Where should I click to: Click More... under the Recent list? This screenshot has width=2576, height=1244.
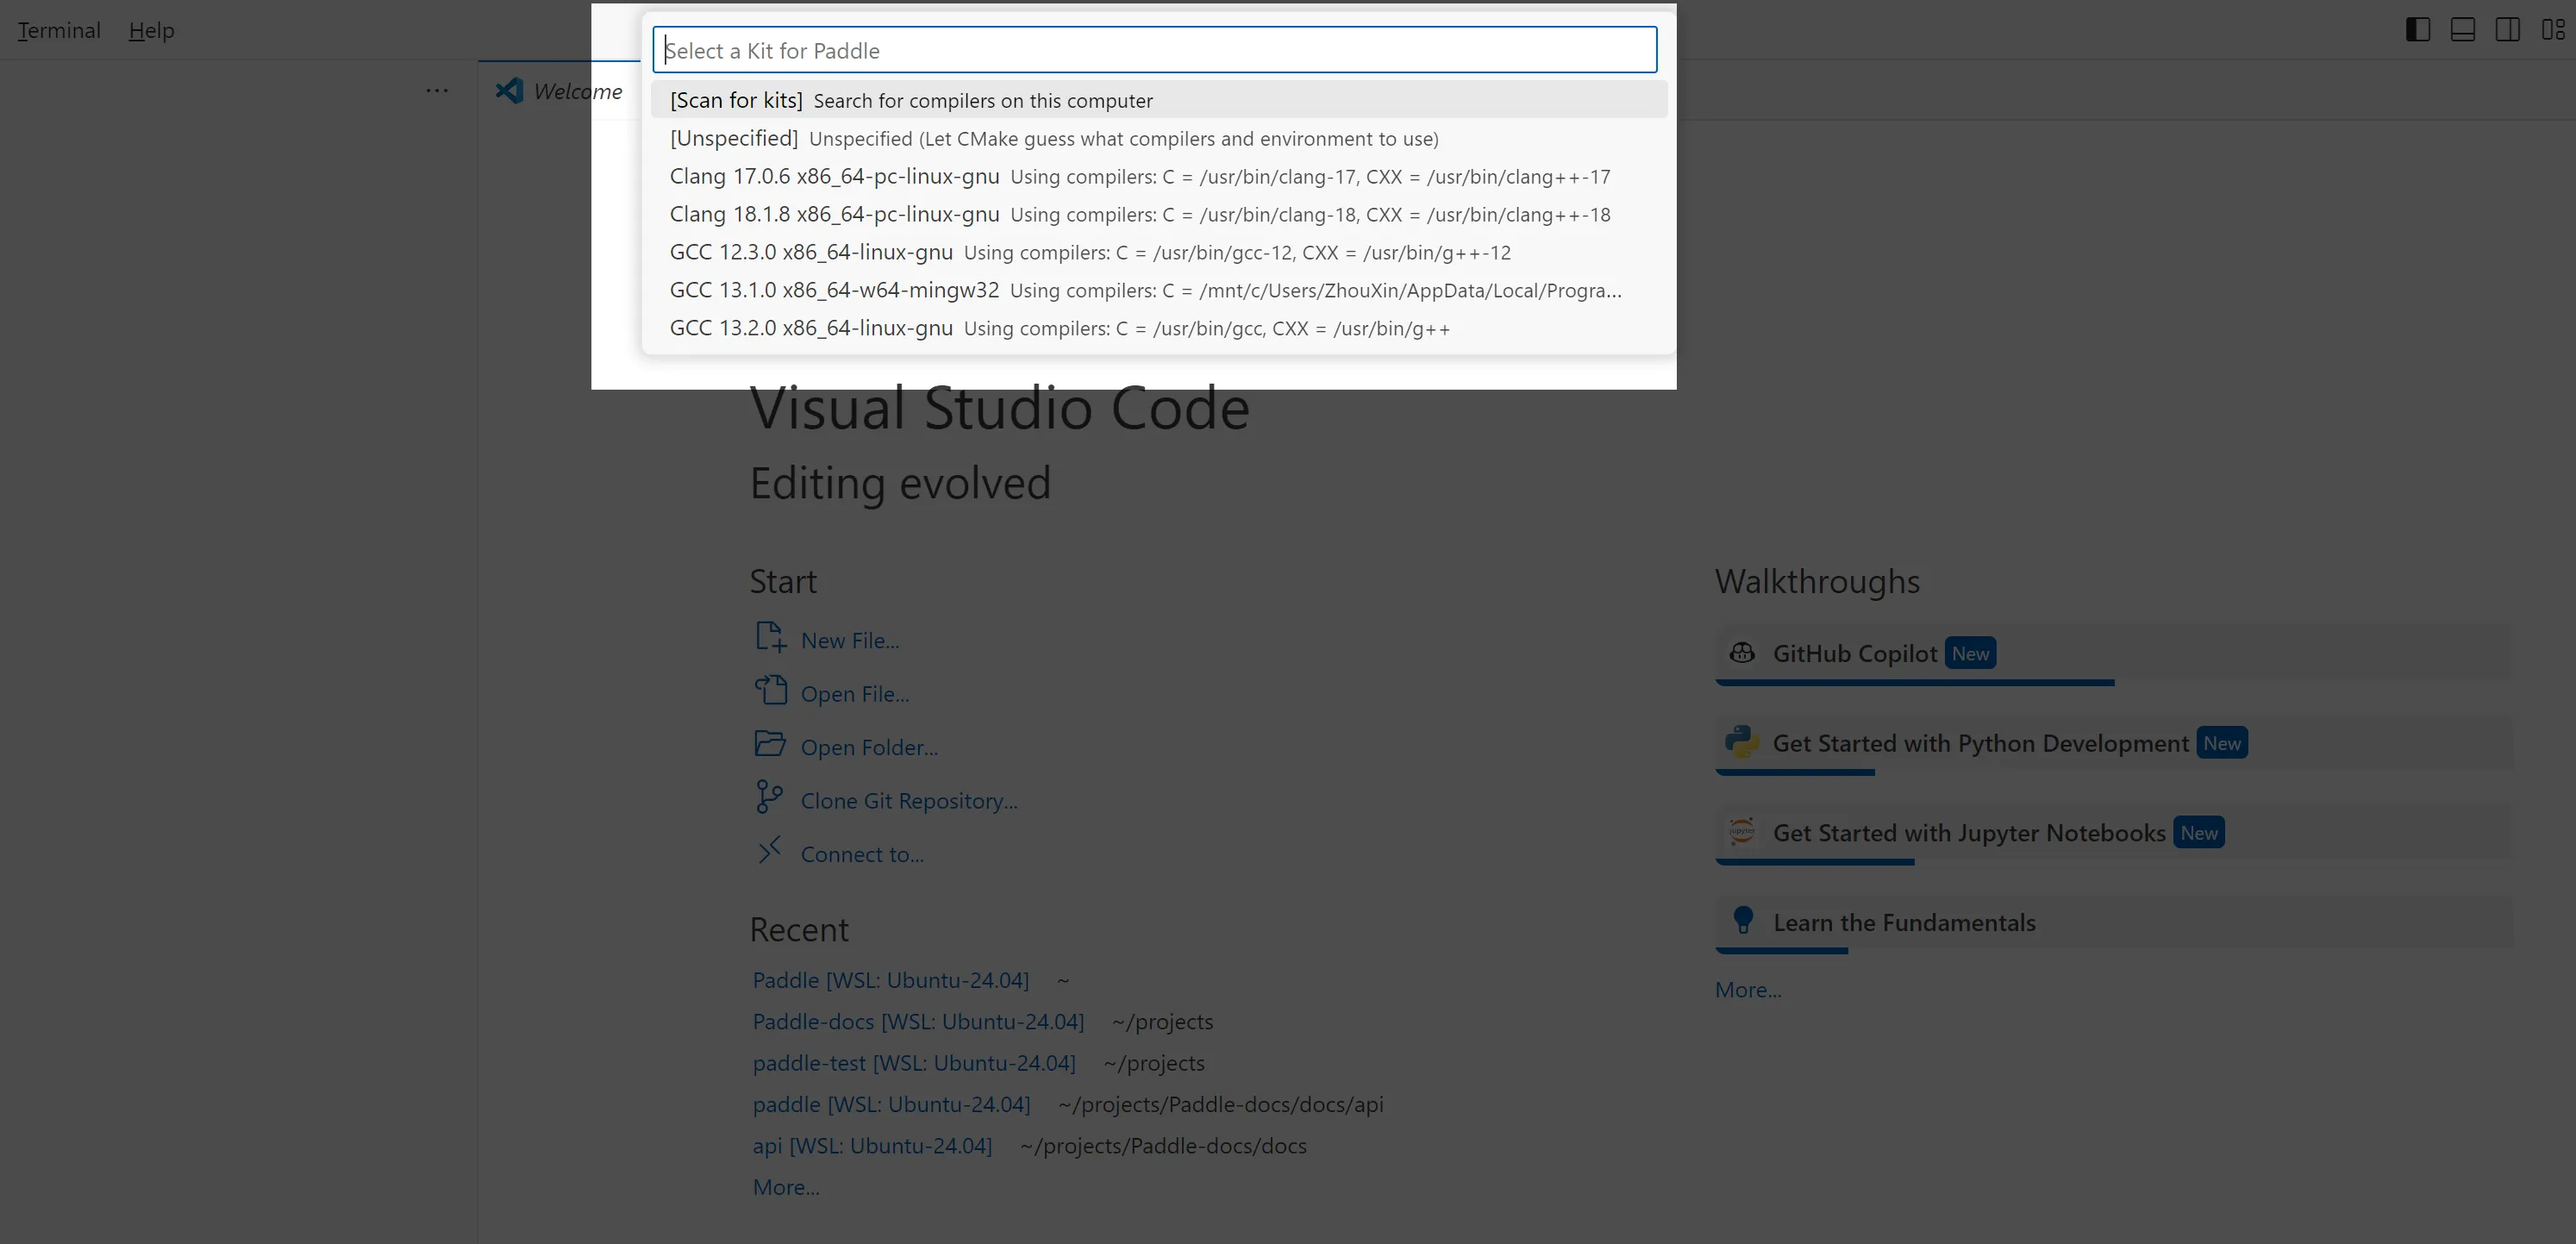pos(786,1187)
